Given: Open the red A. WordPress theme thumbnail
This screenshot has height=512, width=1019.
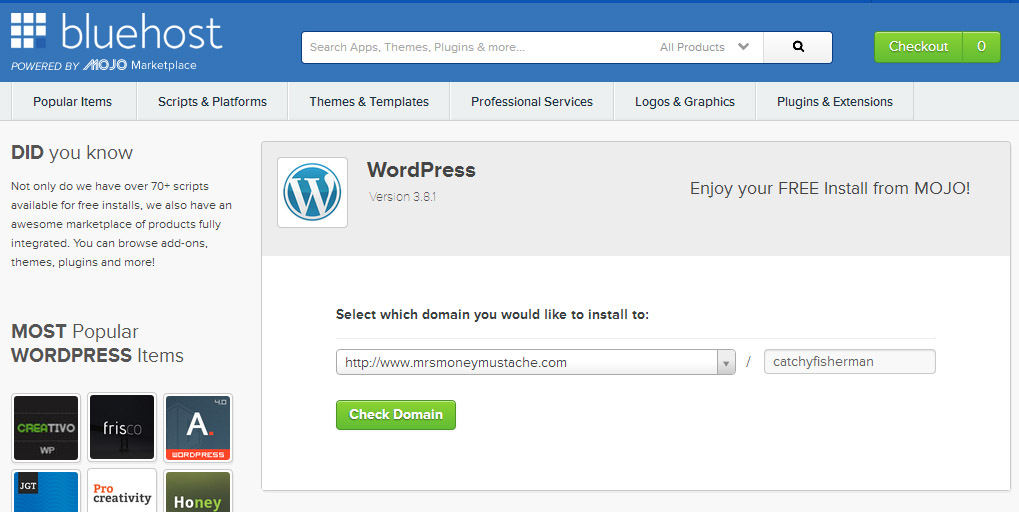Looking at the screenshot, I should point(198,427).
